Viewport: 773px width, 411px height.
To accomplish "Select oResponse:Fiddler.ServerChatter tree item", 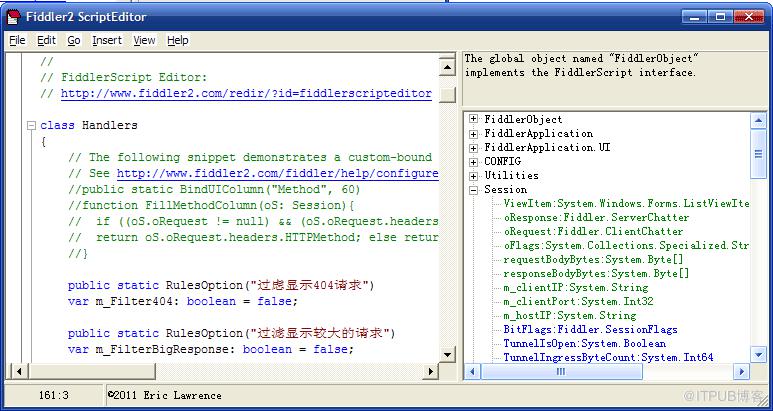I will 597,217.
